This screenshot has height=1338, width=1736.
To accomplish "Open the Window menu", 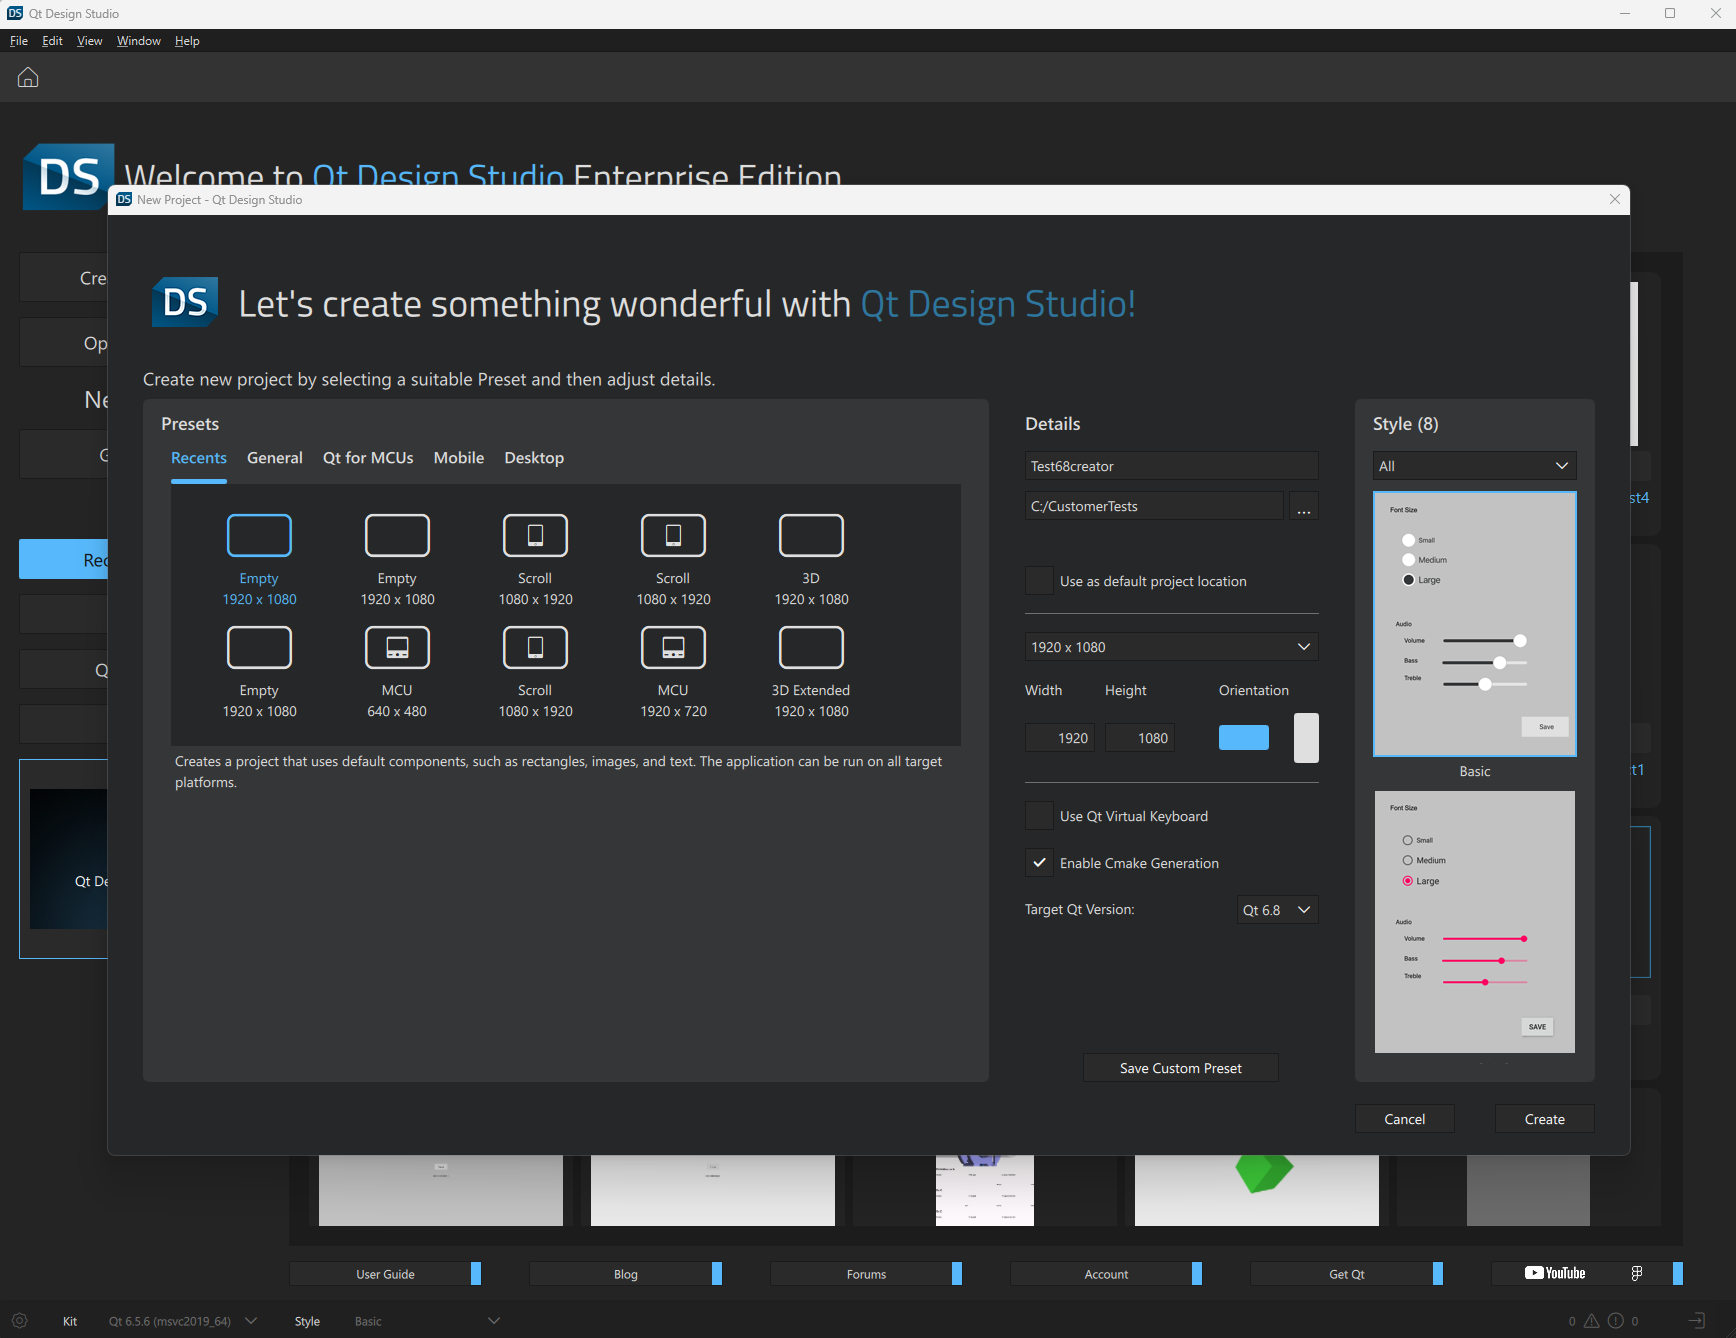I will click(138, 41).
